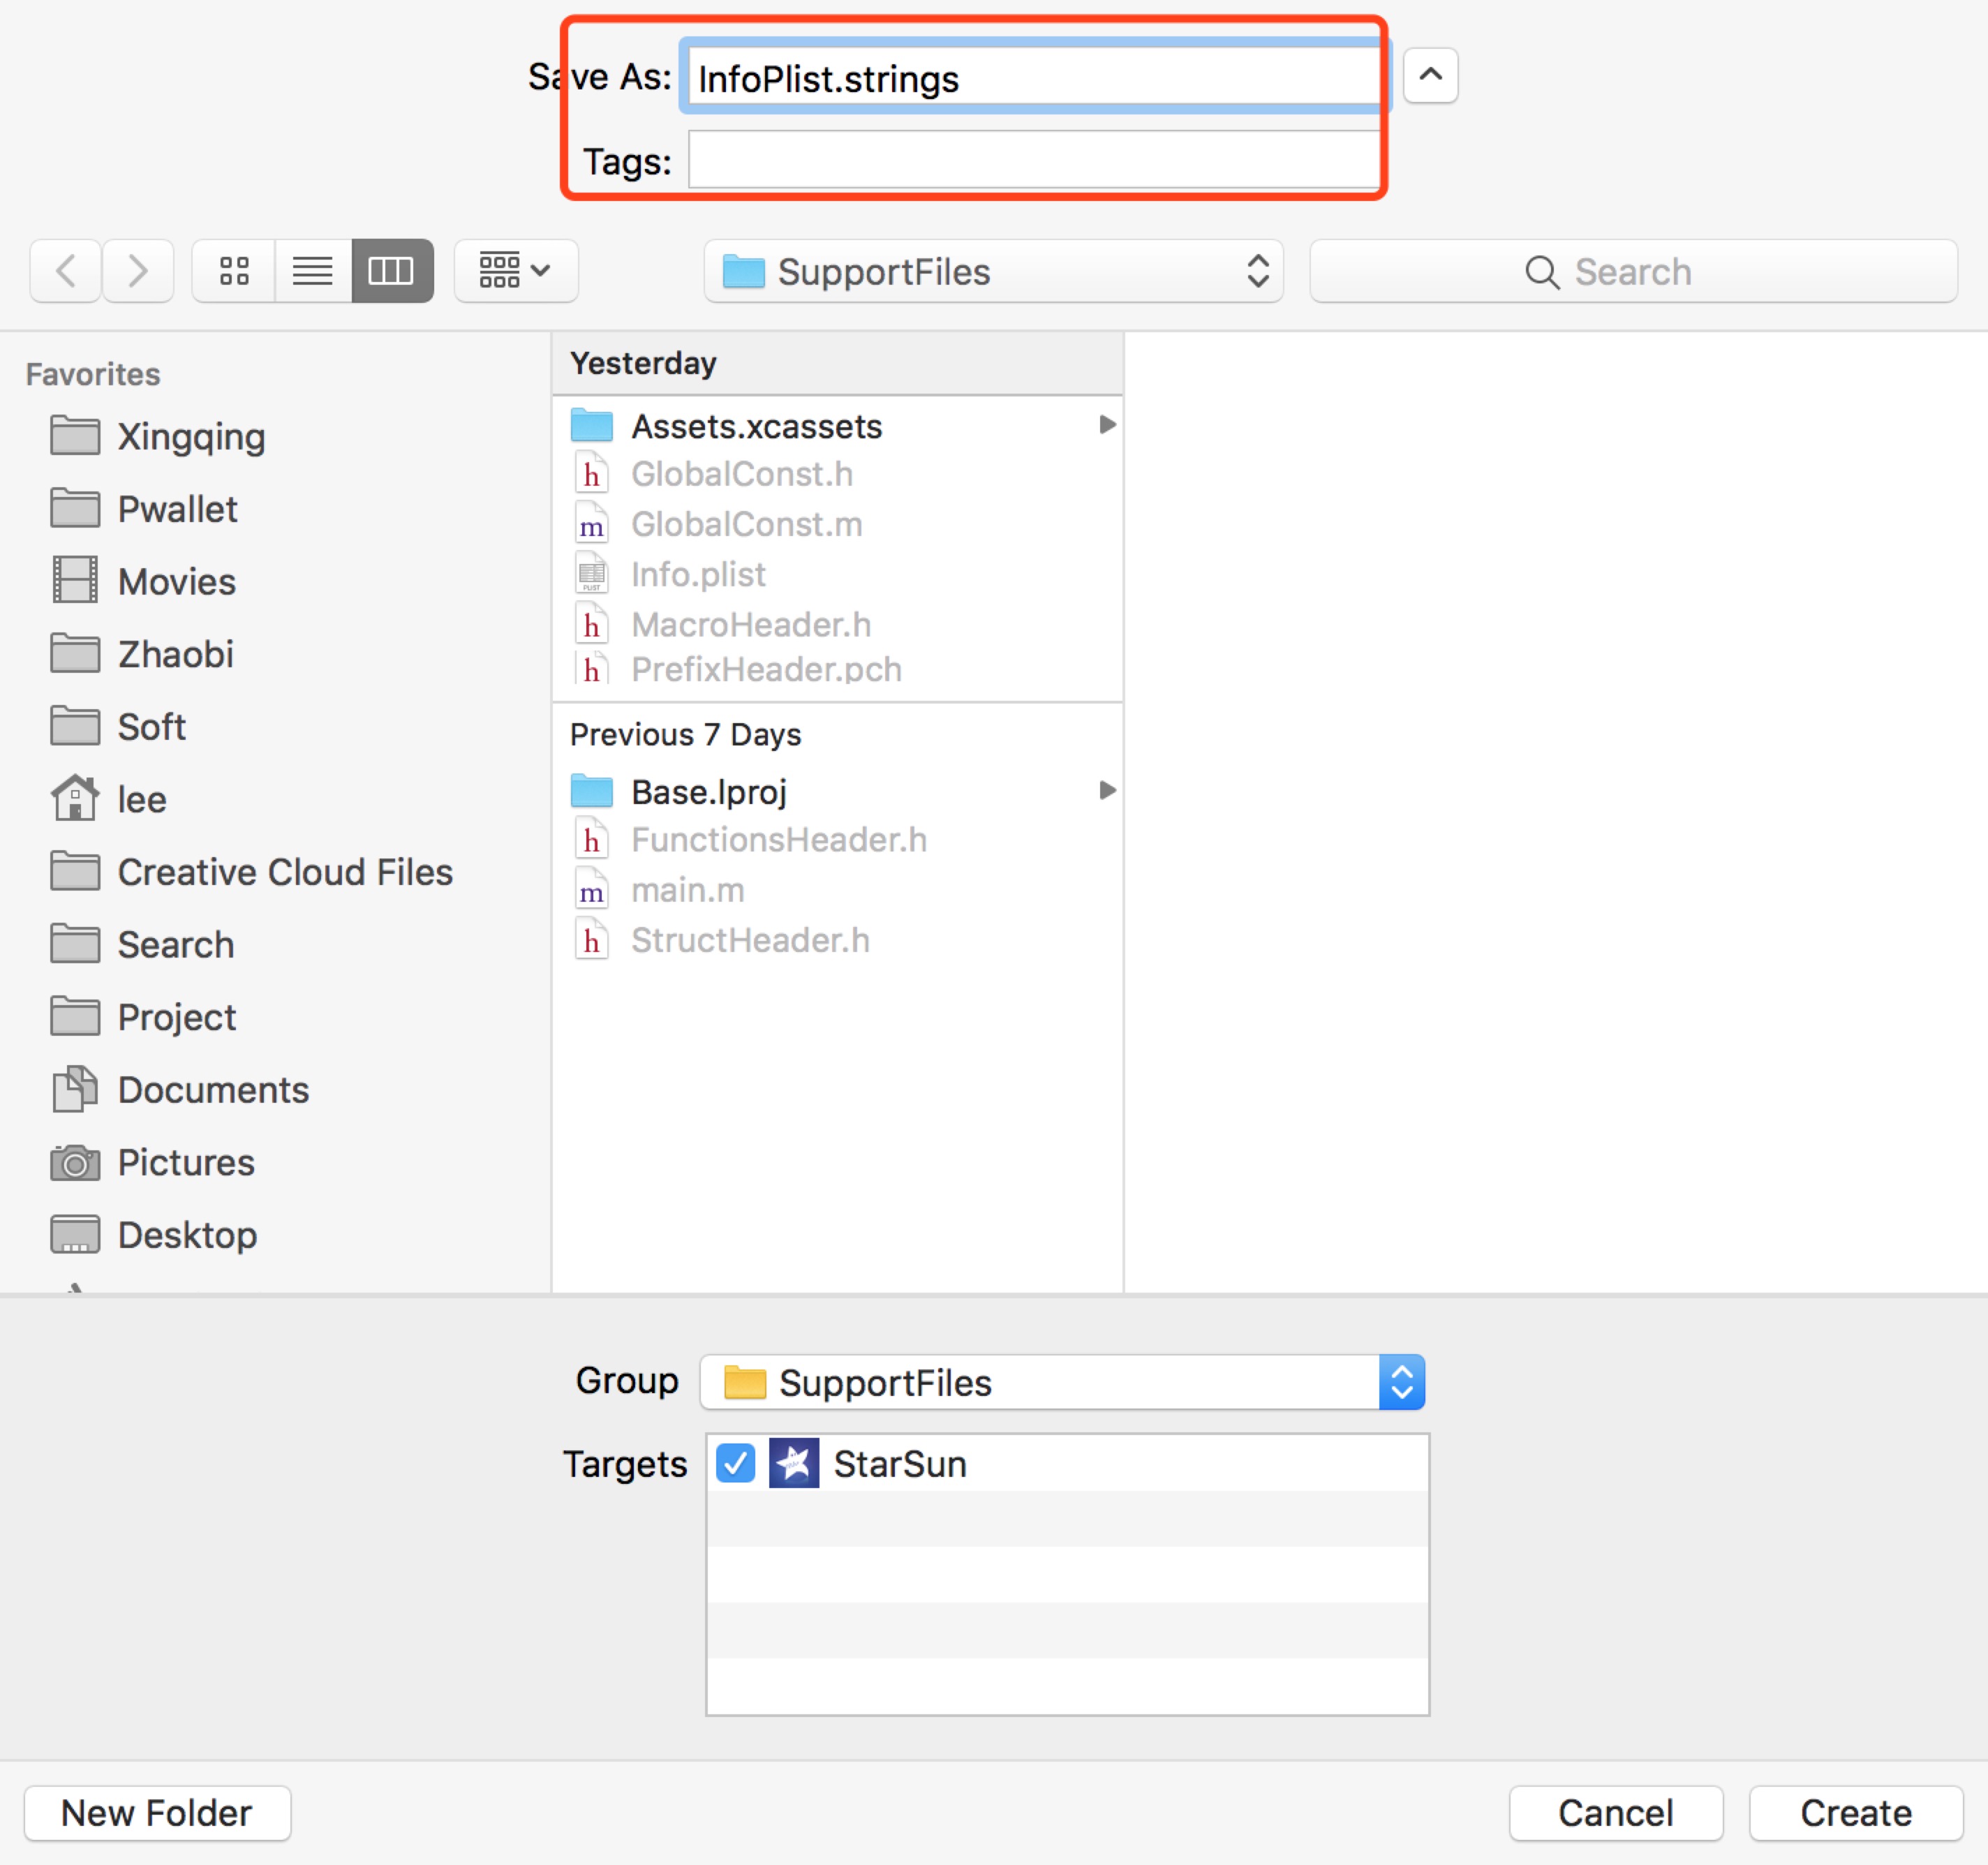The width and height of the screenshot is (1988, 1865).
Task: Click the New Folder button
Action: [x=157, y=1813]
